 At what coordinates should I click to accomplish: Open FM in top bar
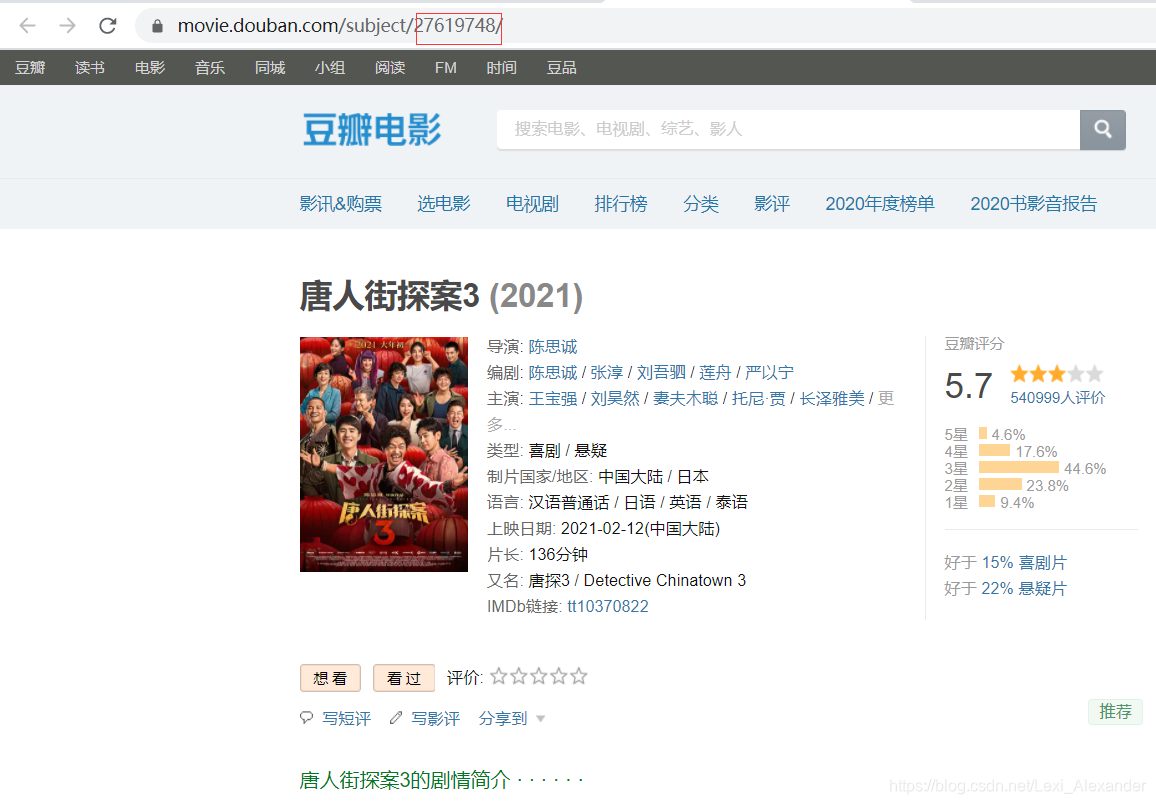pyautogui.click(x=446, y=68)
